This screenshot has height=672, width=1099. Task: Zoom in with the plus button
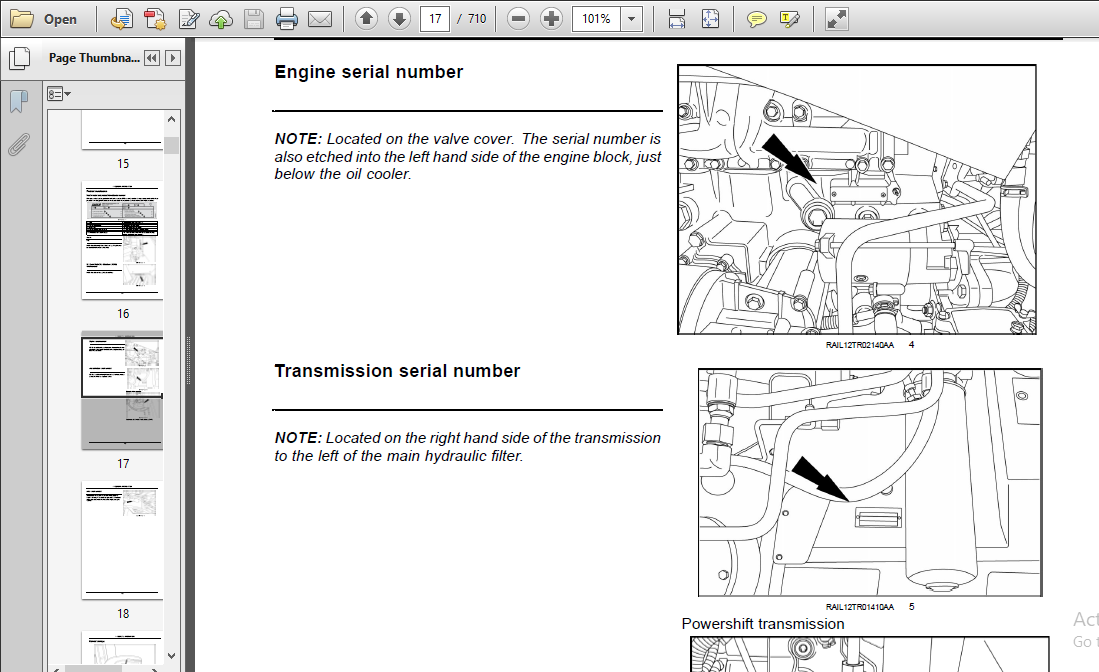552,19
